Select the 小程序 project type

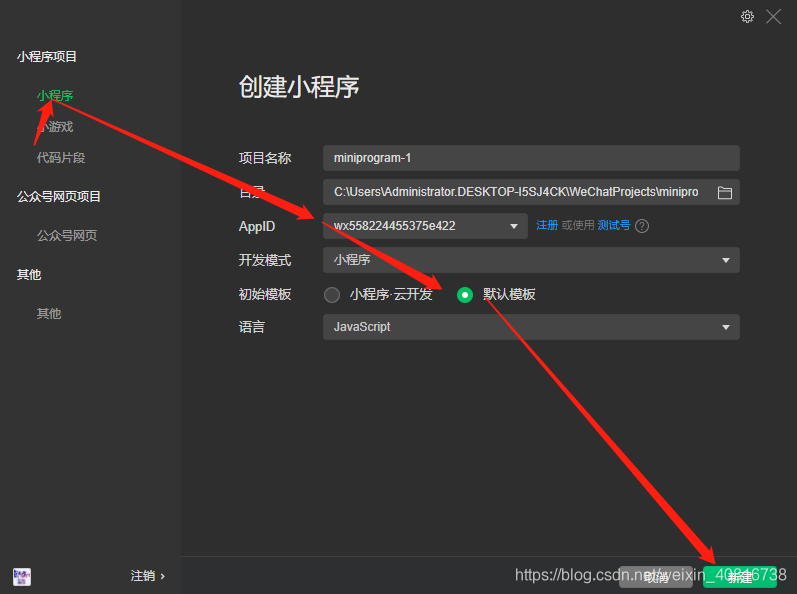pos(55,96)
